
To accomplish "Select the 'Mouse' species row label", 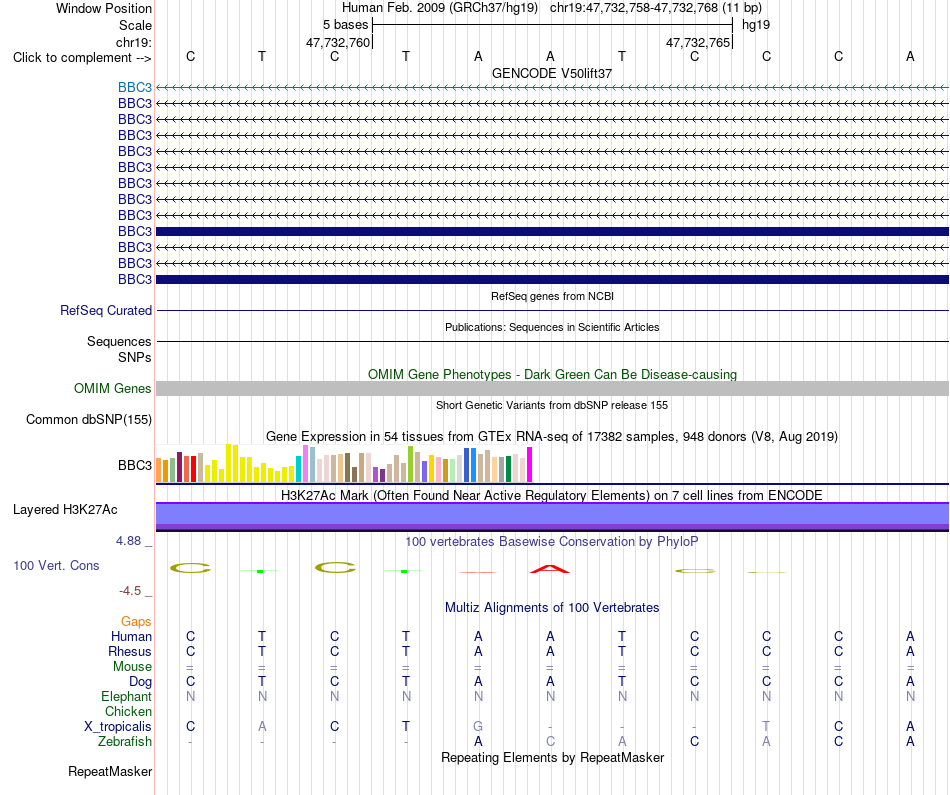I will click(x=132, y=667).
